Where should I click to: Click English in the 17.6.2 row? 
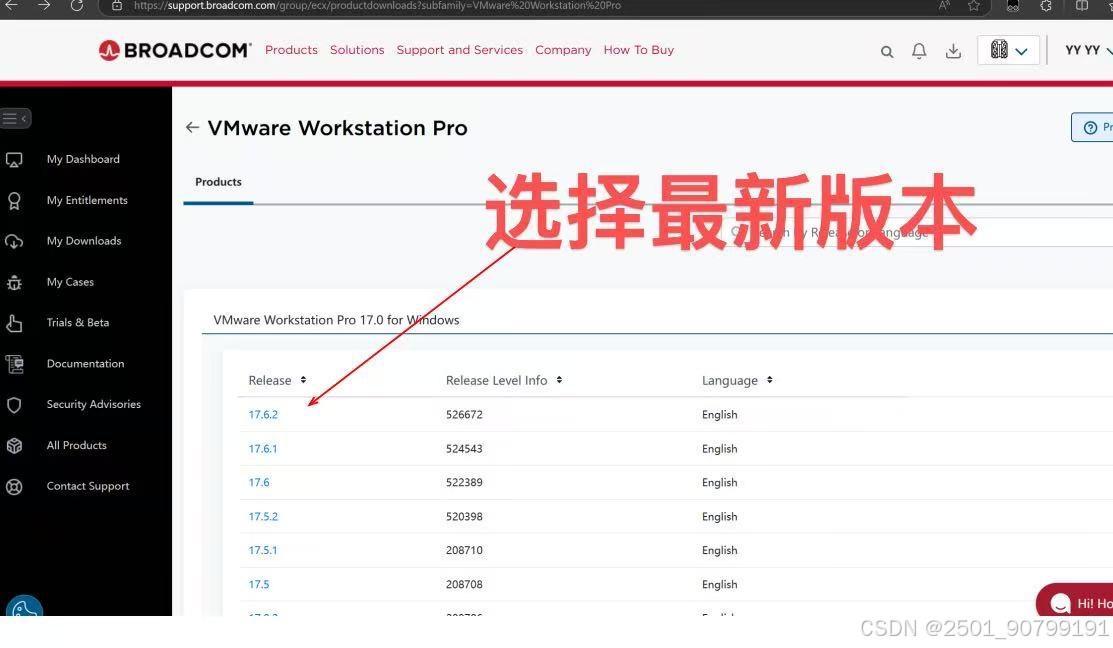click(x=720, y=414)
